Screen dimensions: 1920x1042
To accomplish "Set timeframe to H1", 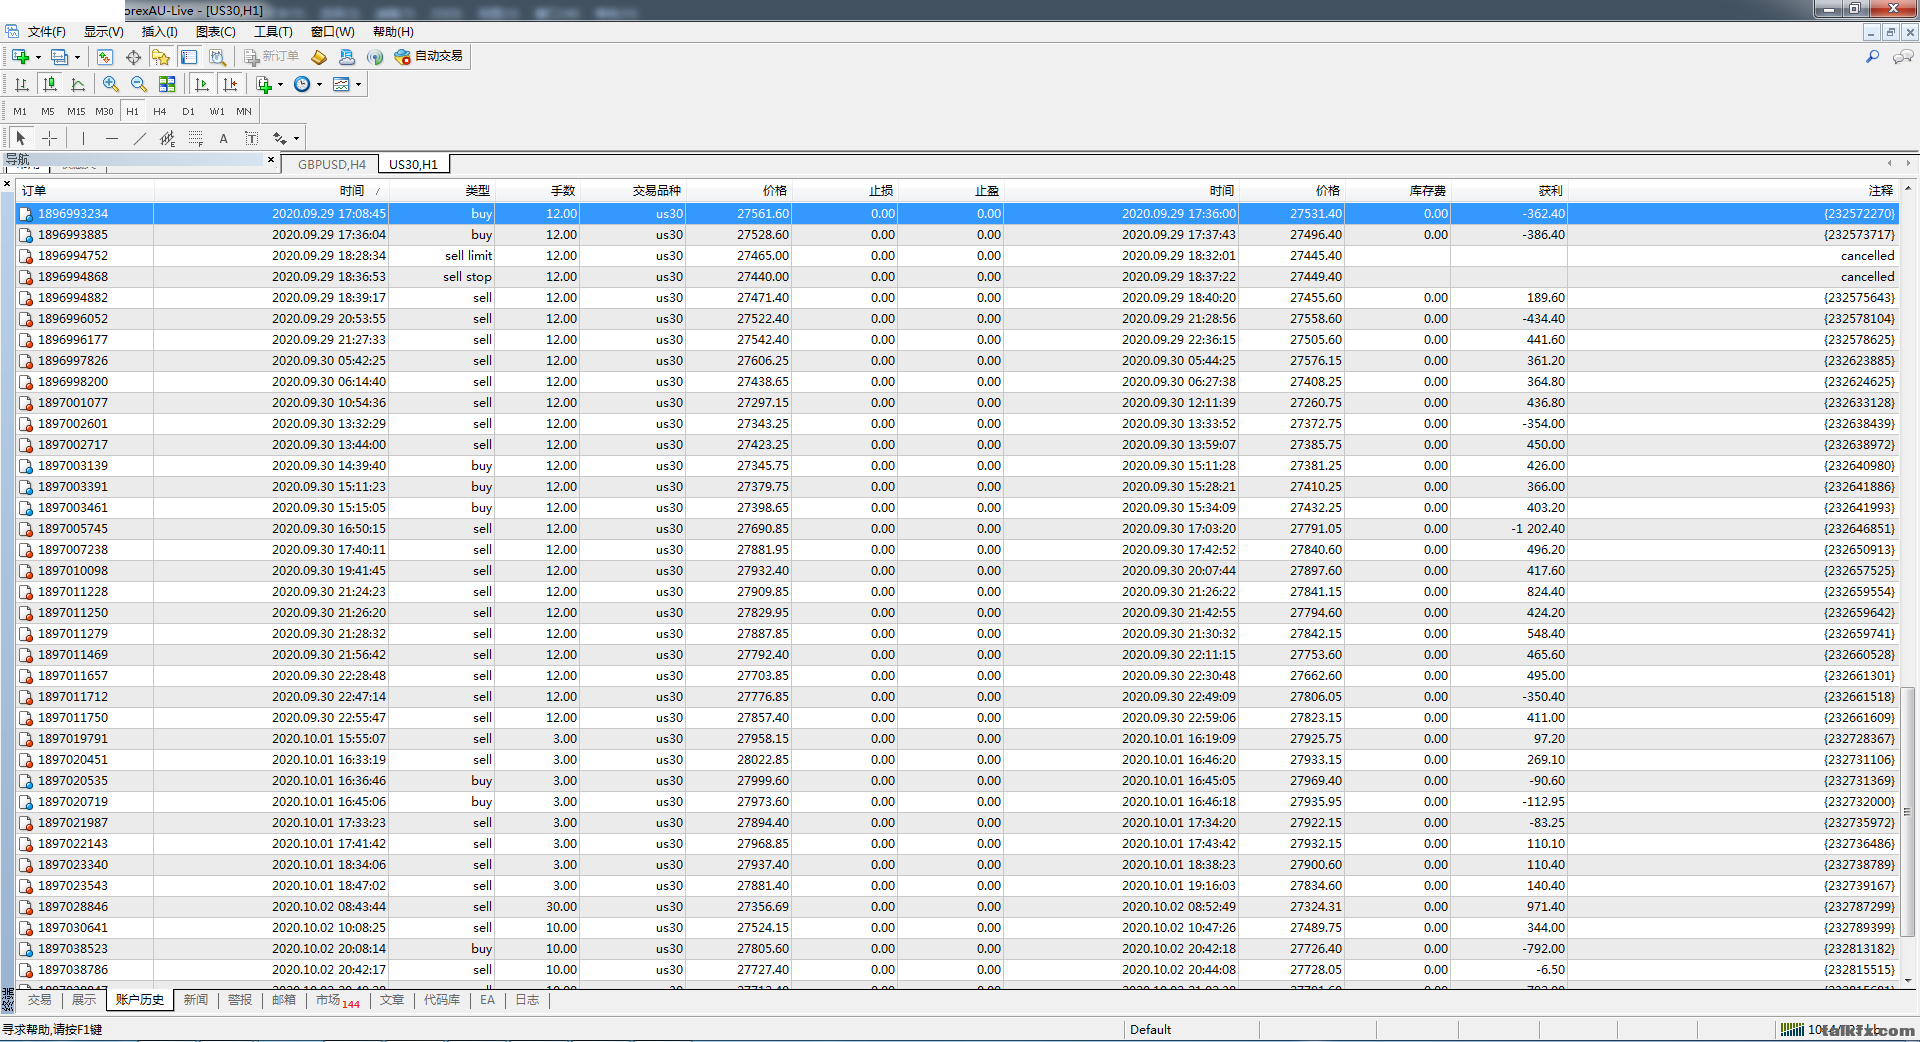I will click(132, 111).
